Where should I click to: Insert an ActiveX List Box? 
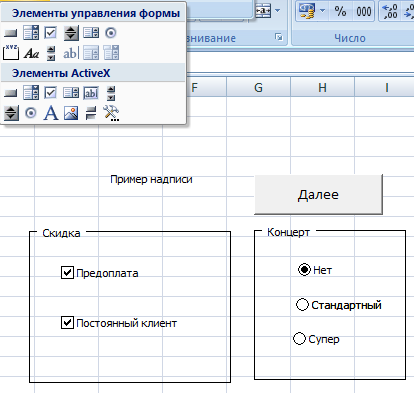71,93
